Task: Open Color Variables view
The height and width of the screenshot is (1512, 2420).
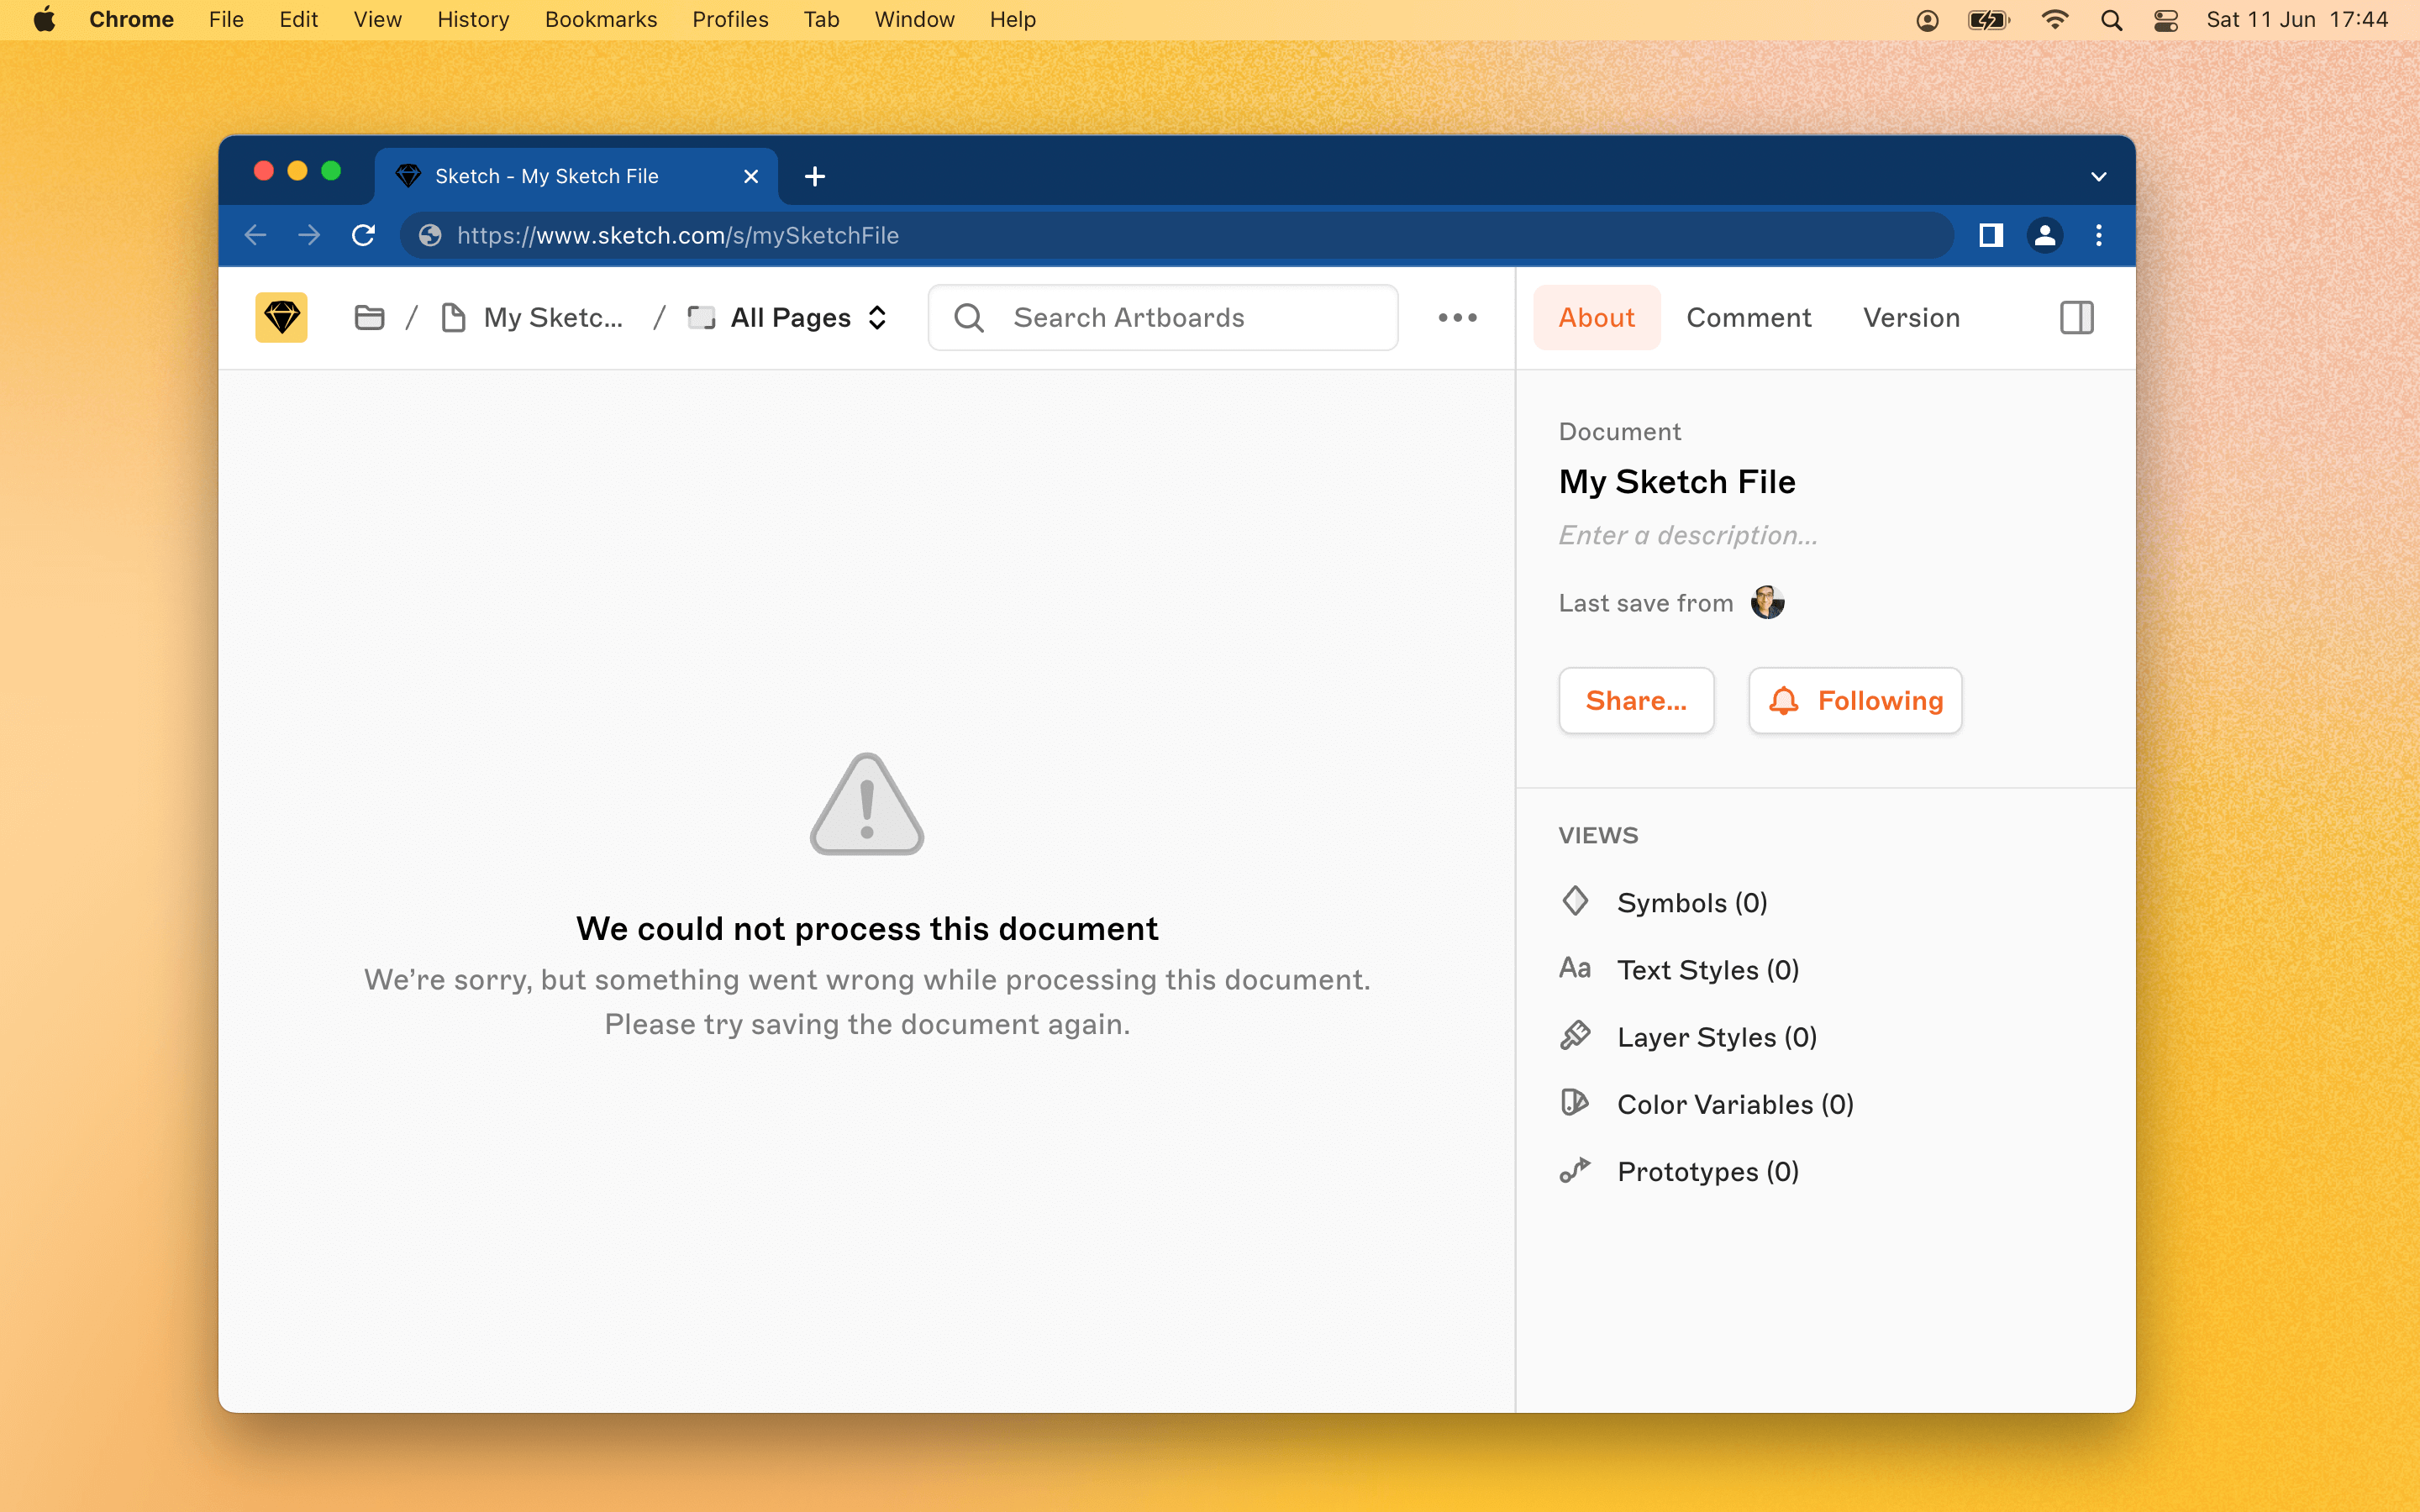Action: pyautogui.click(x=1734, y=1104)
